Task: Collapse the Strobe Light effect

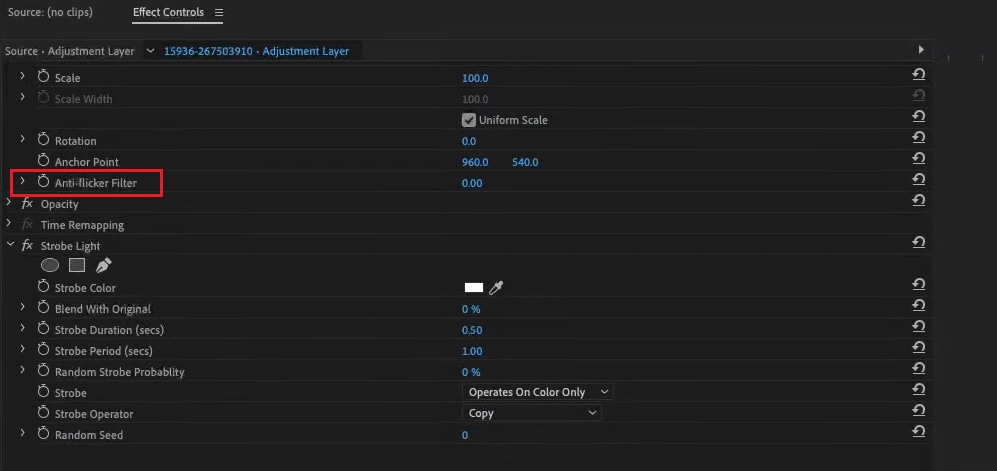Action: 10,244
